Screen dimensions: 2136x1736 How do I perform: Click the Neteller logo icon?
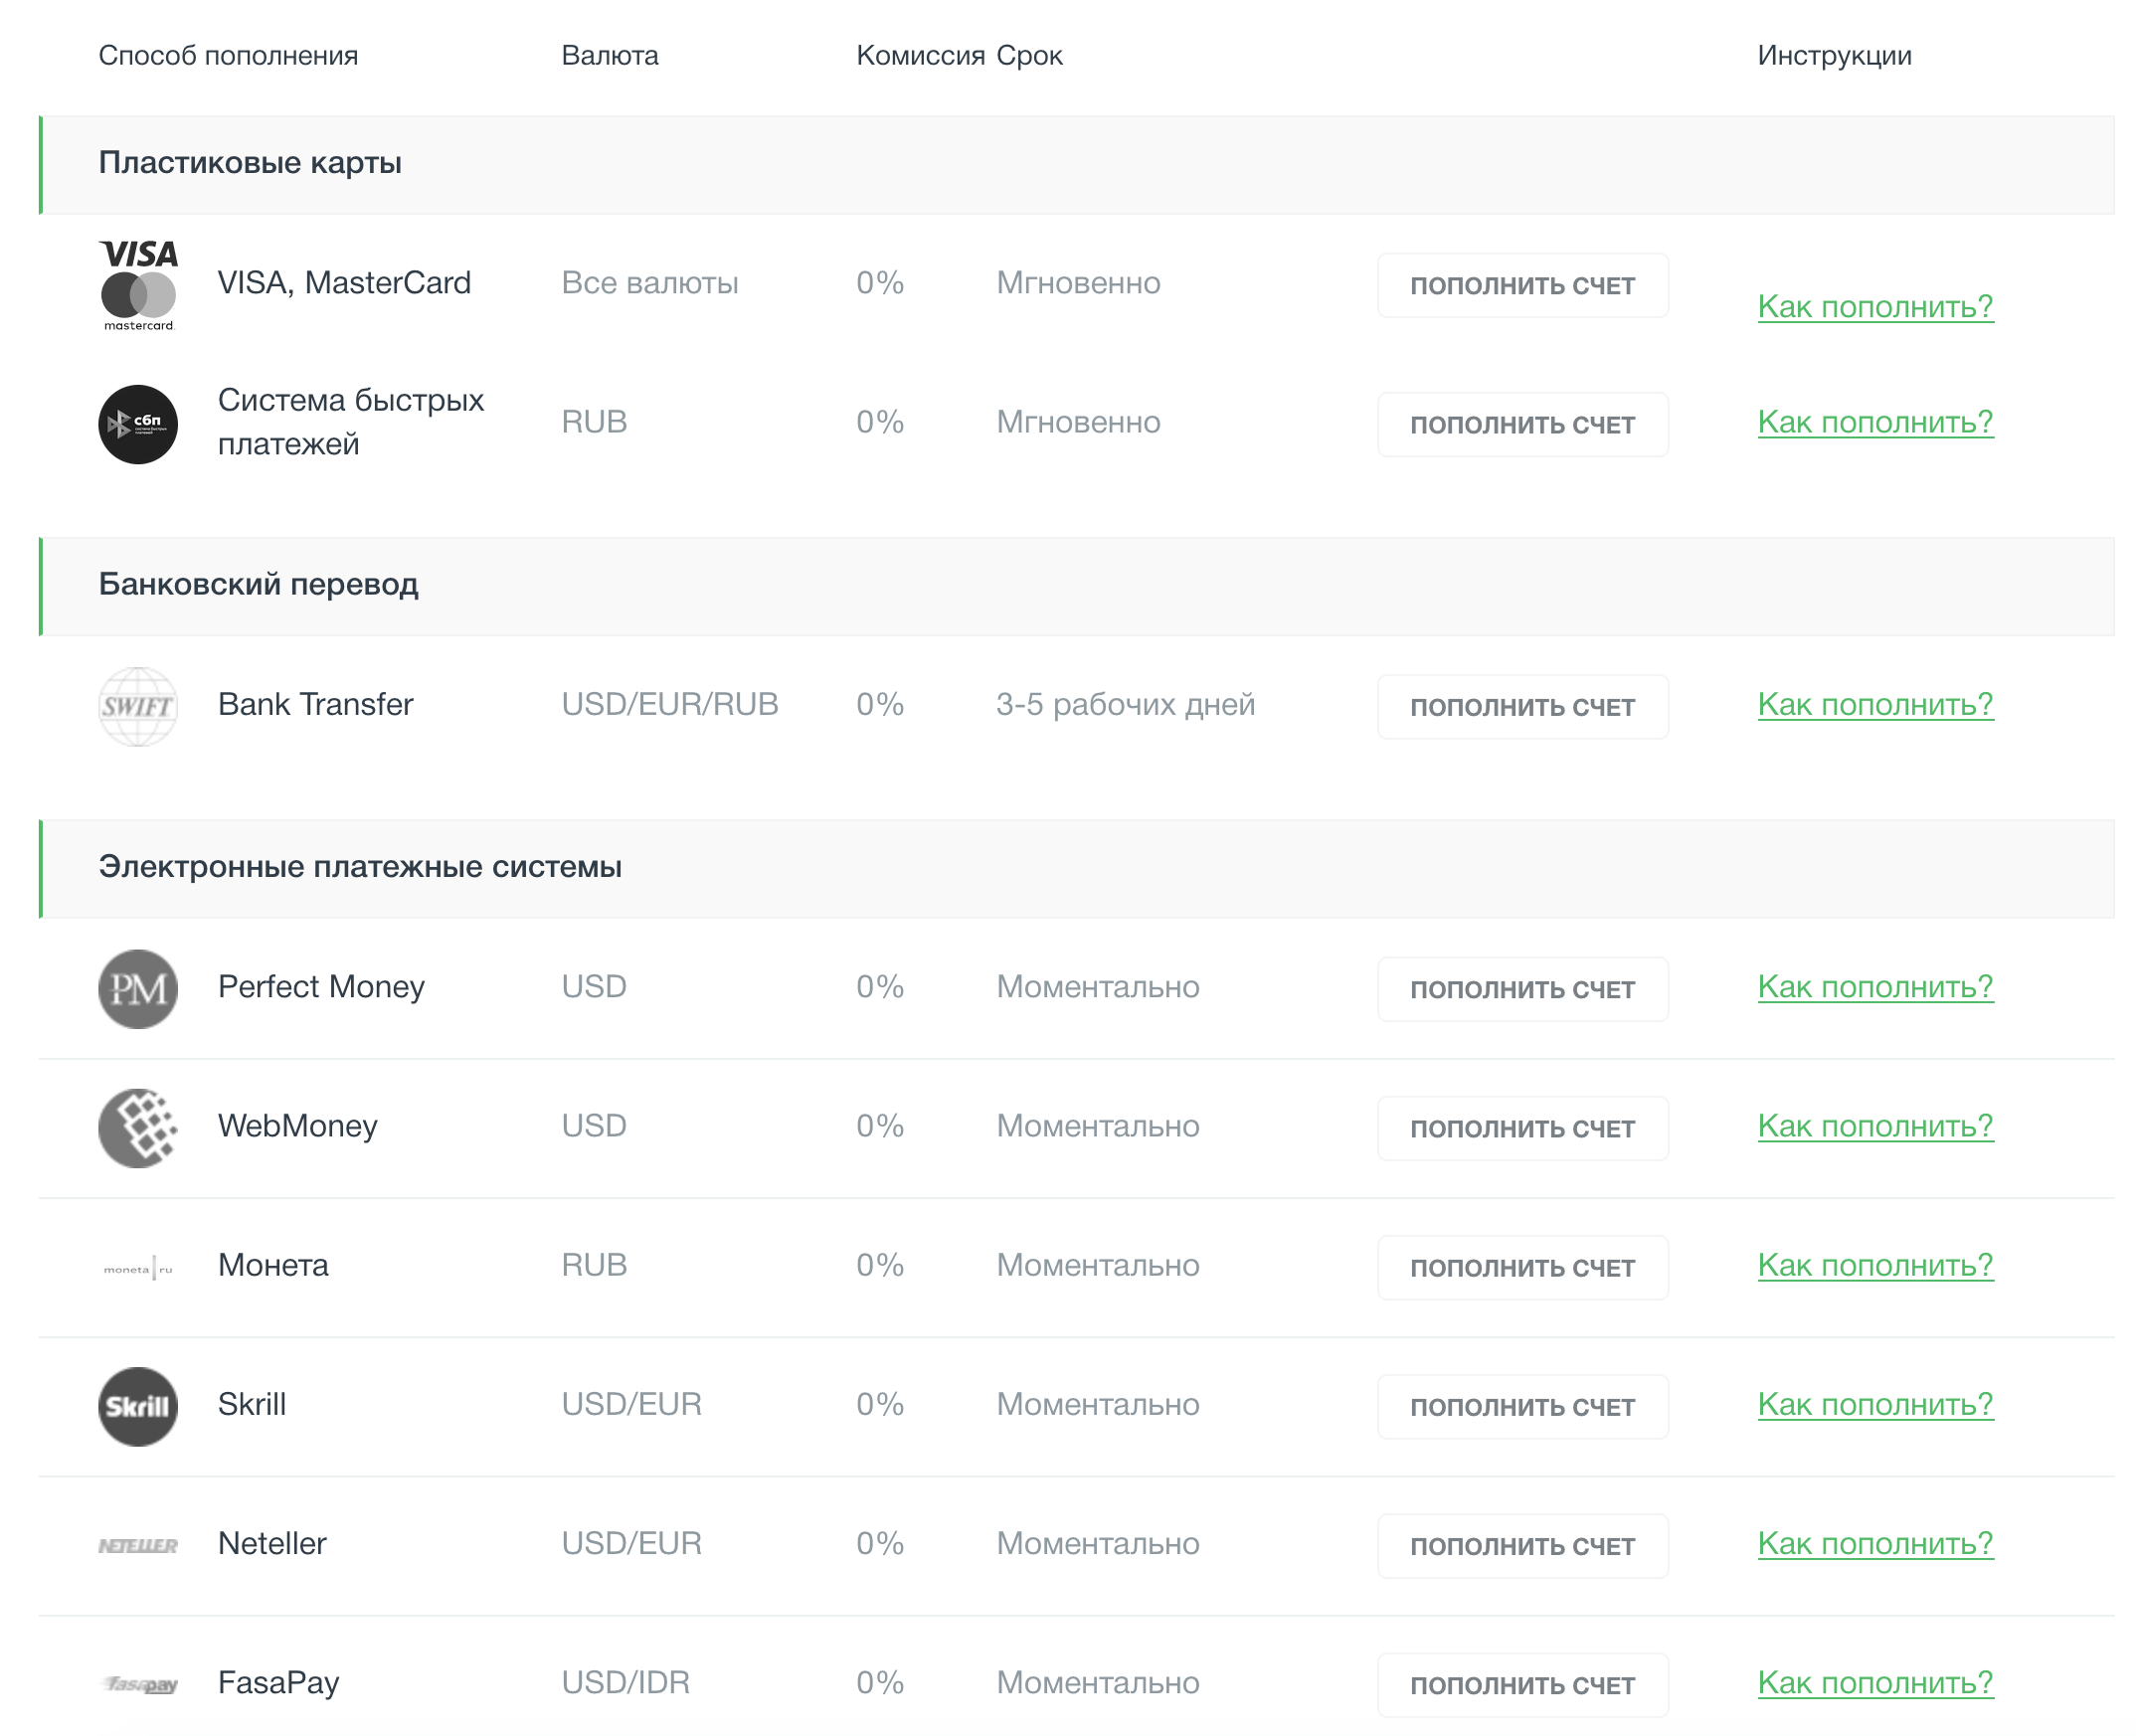tap(138, 1545)
